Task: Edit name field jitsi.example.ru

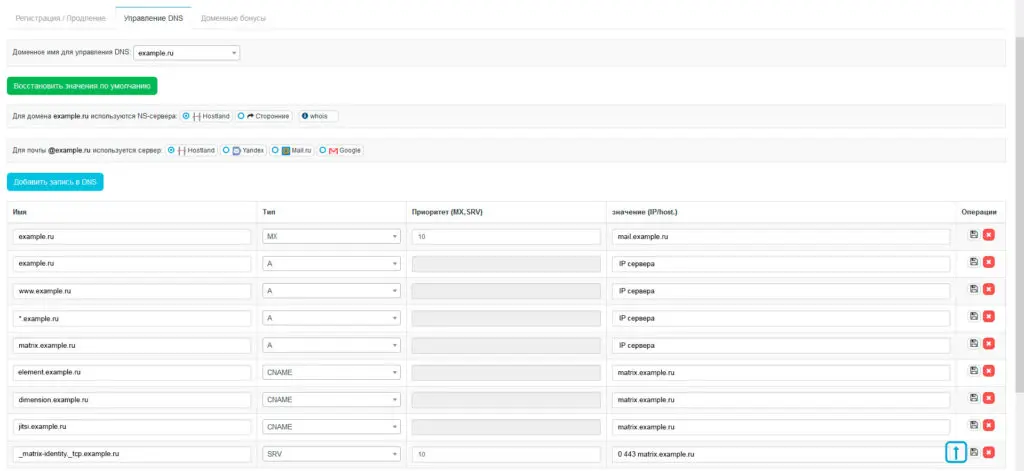Action: [132, 427]
